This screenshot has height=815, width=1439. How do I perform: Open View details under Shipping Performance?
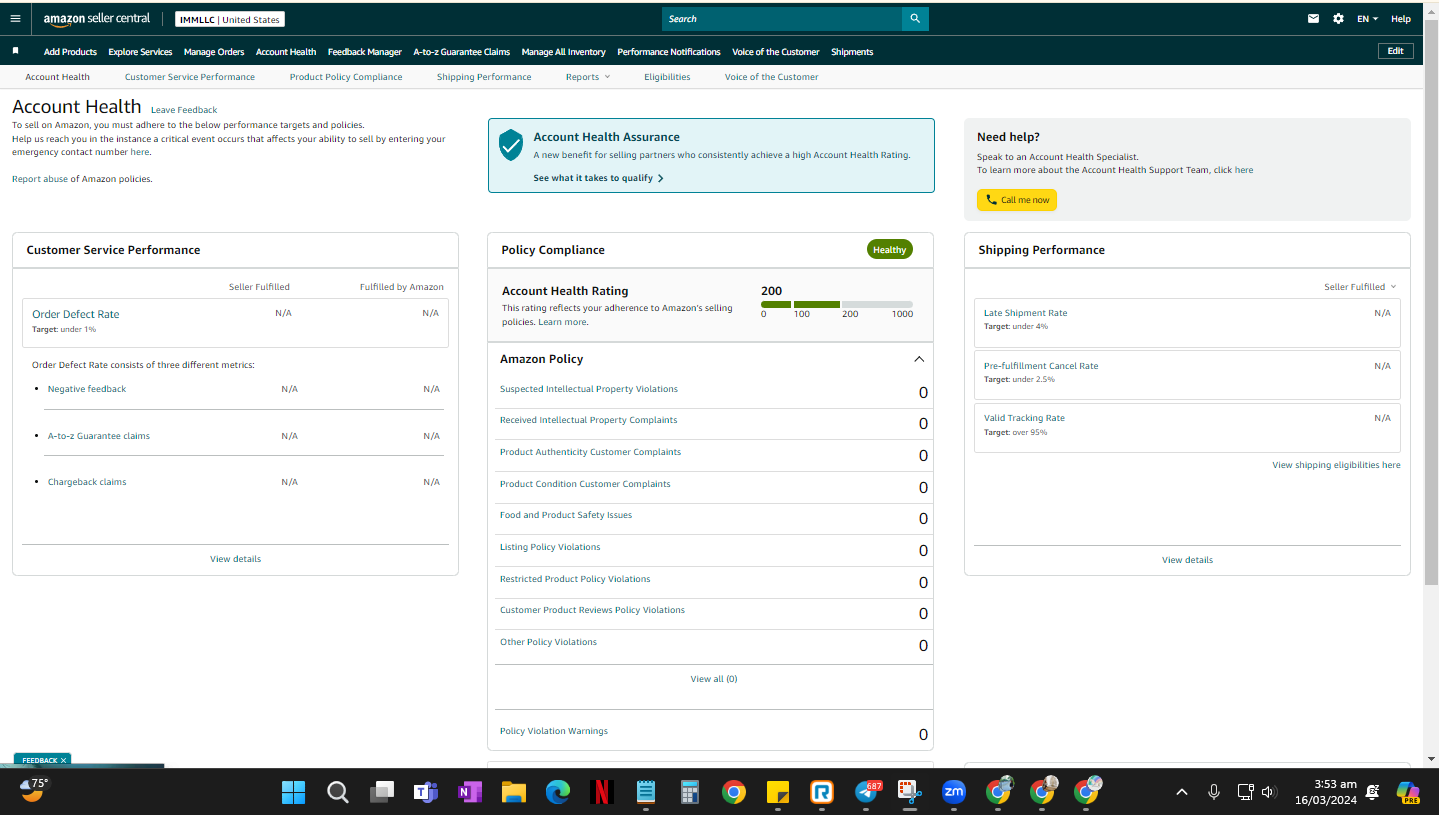(x=1188, y=560)
